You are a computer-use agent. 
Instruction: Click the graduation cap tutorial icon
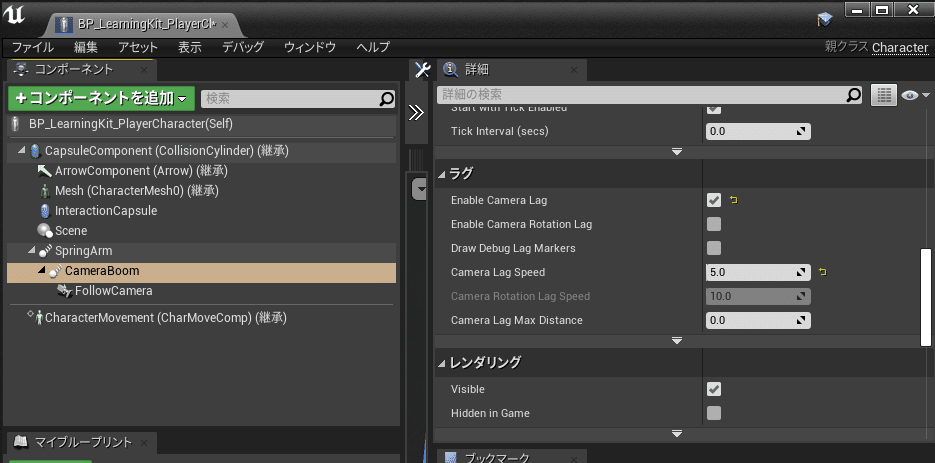[x=825, y=20]
